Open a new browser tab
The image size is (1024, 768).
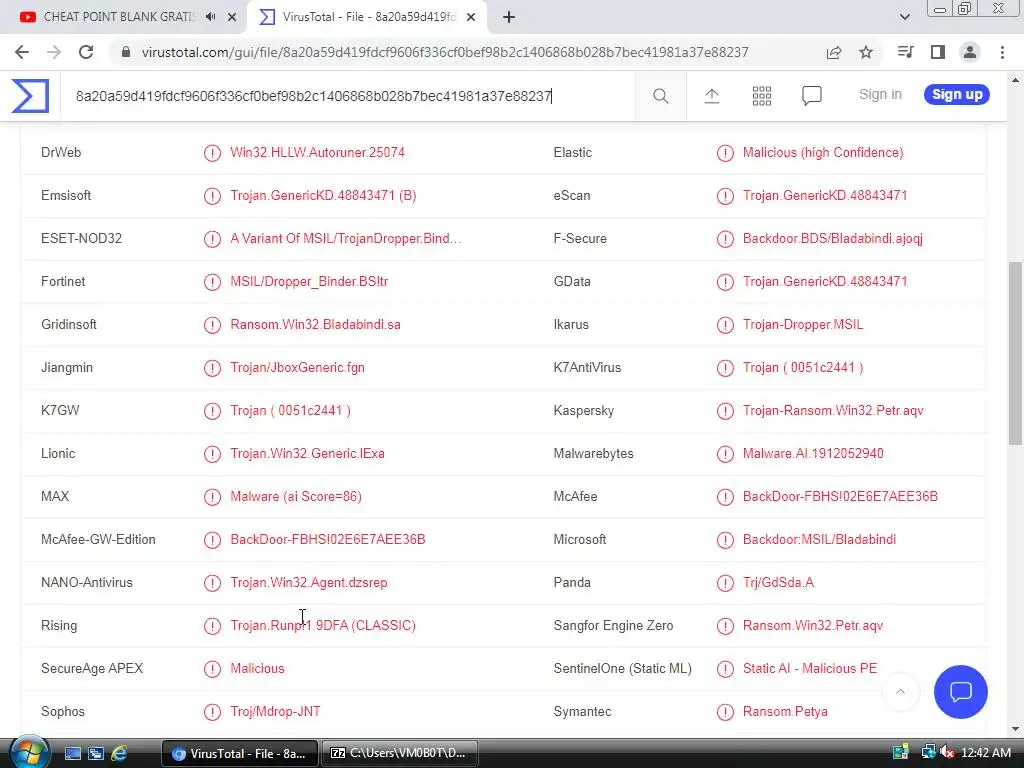509,17
